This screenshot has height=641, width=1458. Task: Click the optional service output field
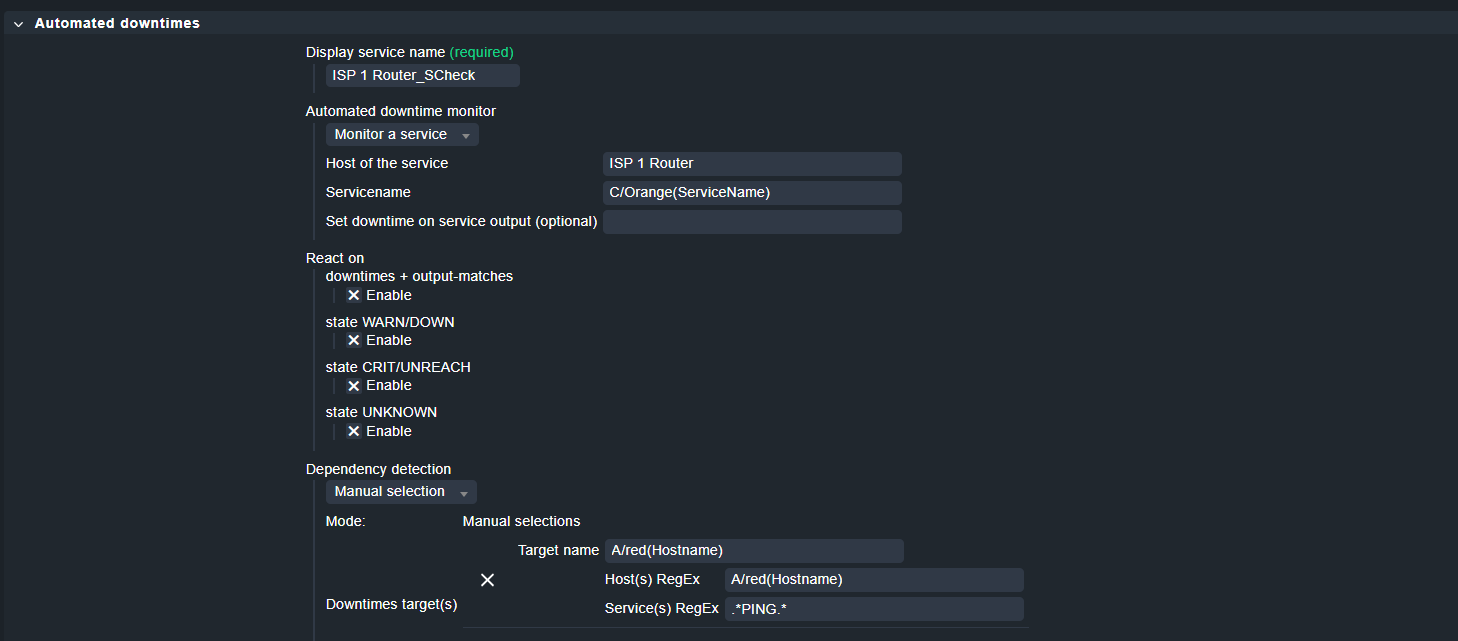point(751,221)
